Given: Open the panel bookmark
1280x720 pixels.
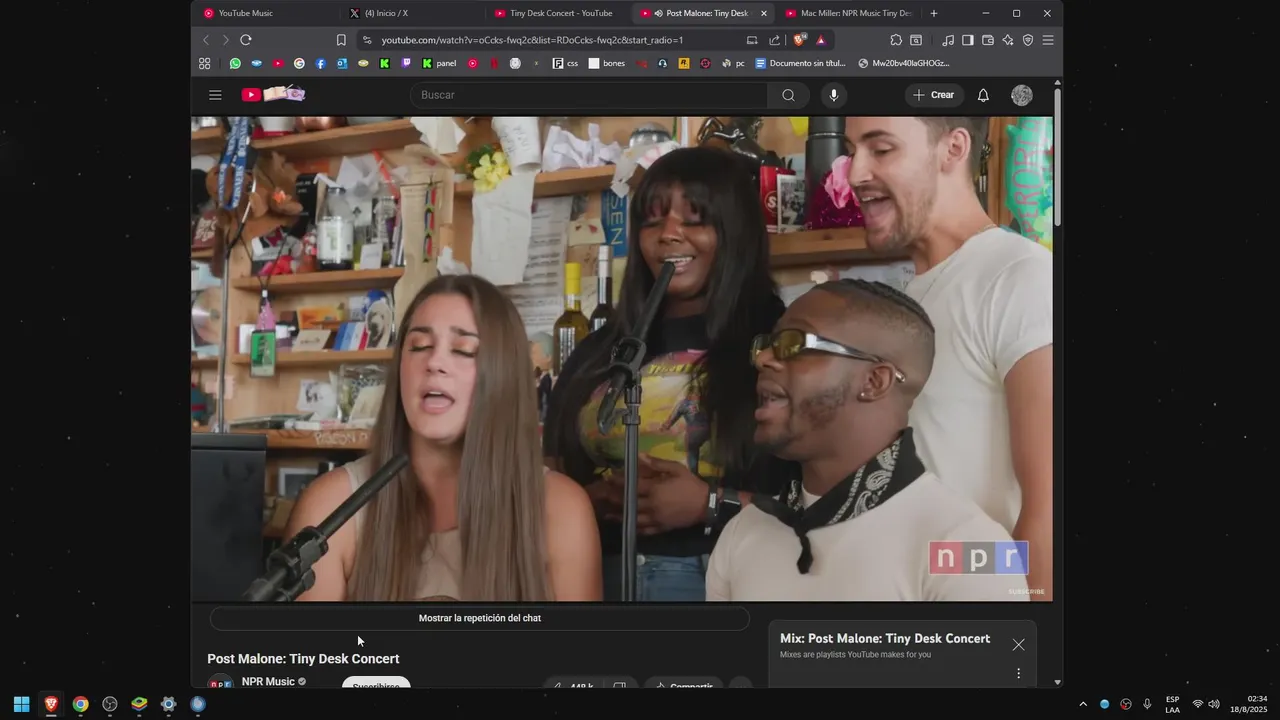Looking at the screenshot, I should click(439, 63).
